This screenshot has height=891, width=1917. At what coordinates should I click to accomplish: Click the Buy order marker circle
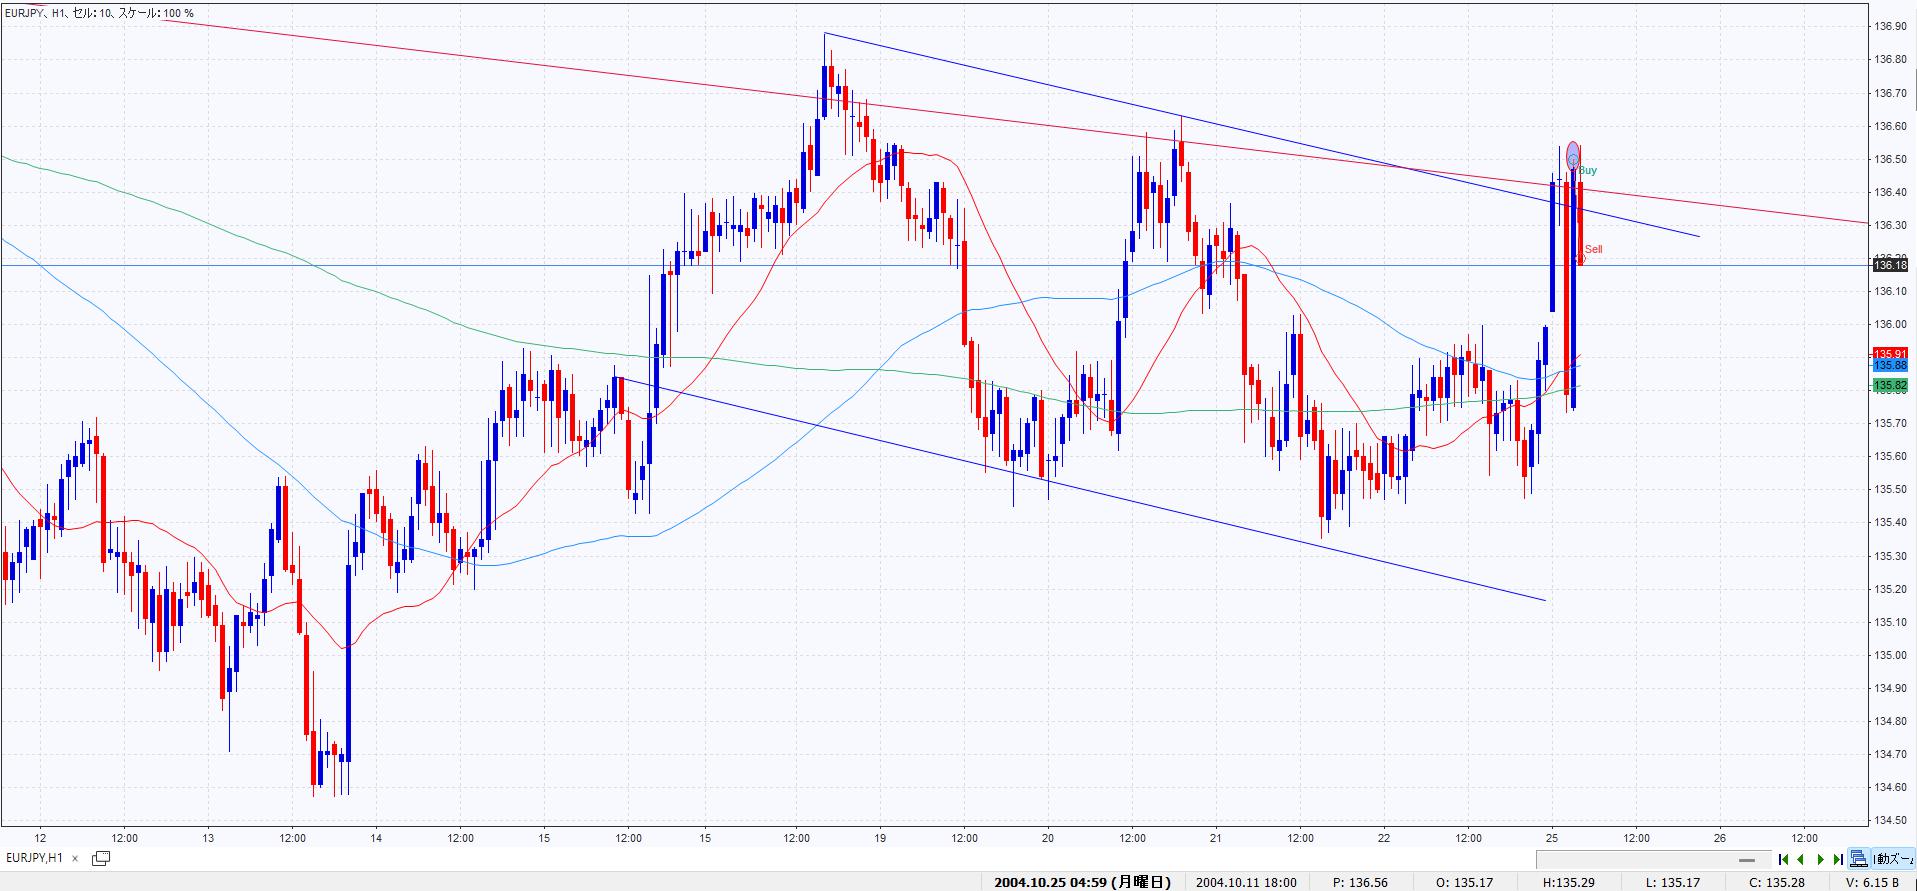[x=1573, y=161]
